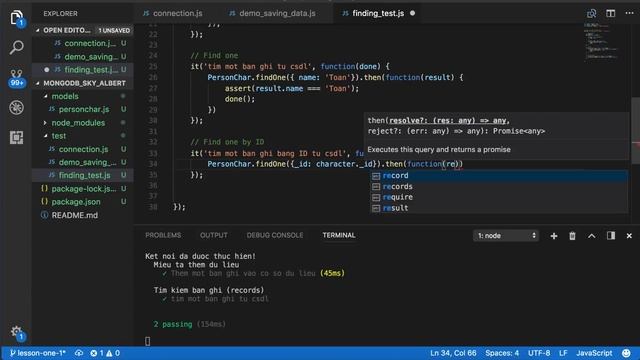
Task: Move panel position with layout icon
Action: click(x=611, y=236)
